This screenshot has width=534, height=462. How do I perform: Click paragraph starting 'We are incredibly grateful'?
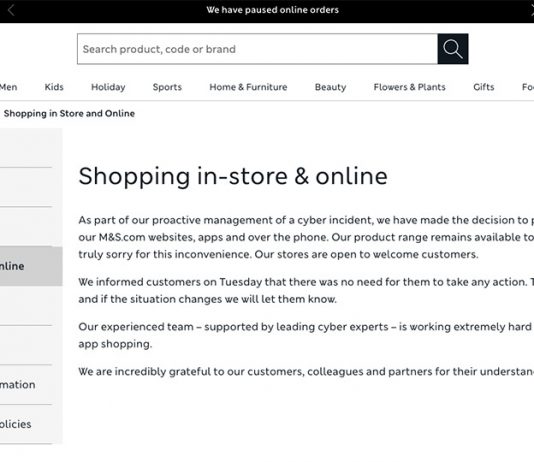[x=306, y=371]
